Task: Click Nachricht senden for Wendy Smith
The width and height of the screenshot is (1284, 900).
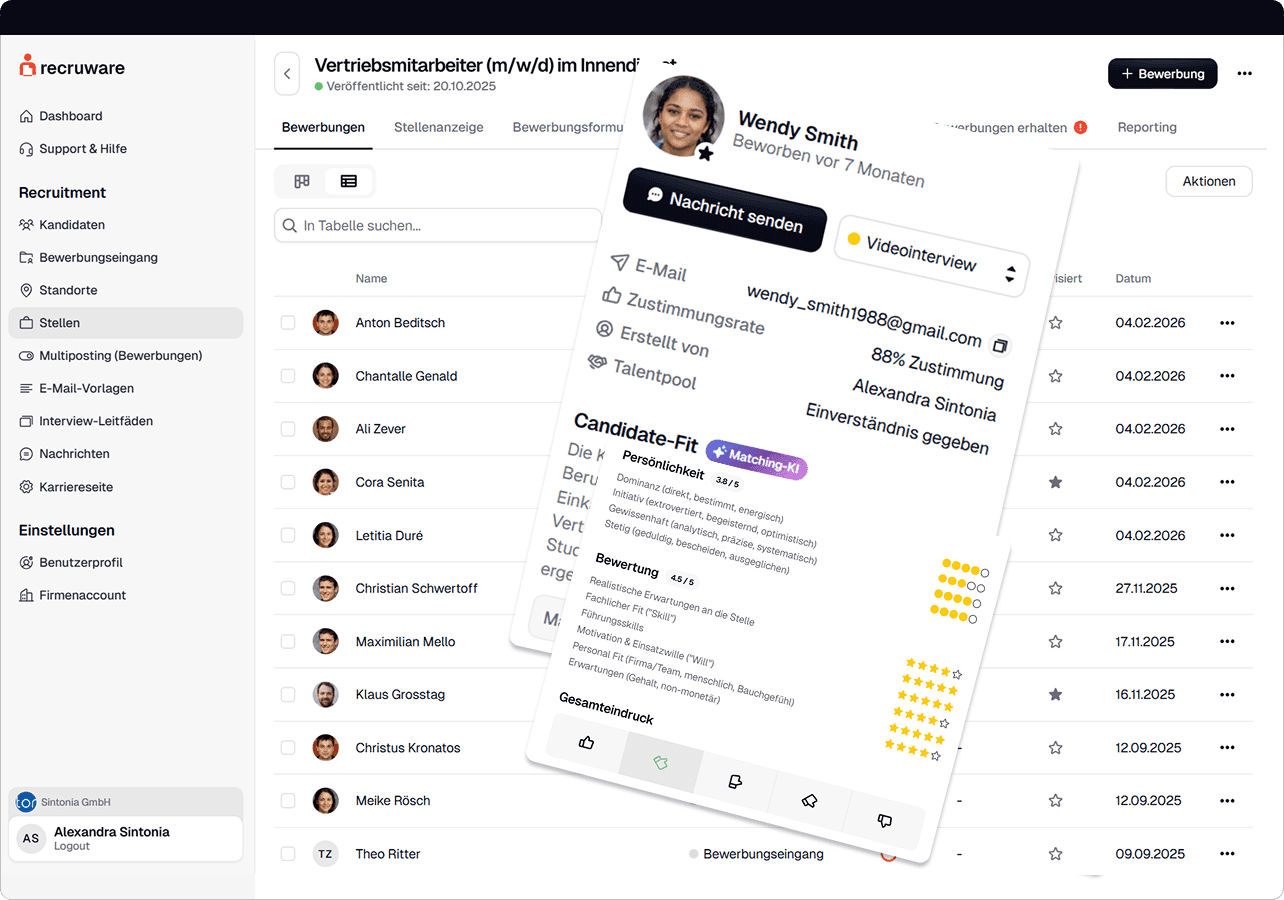Action: pyautogui.click(x=725, y=210)
